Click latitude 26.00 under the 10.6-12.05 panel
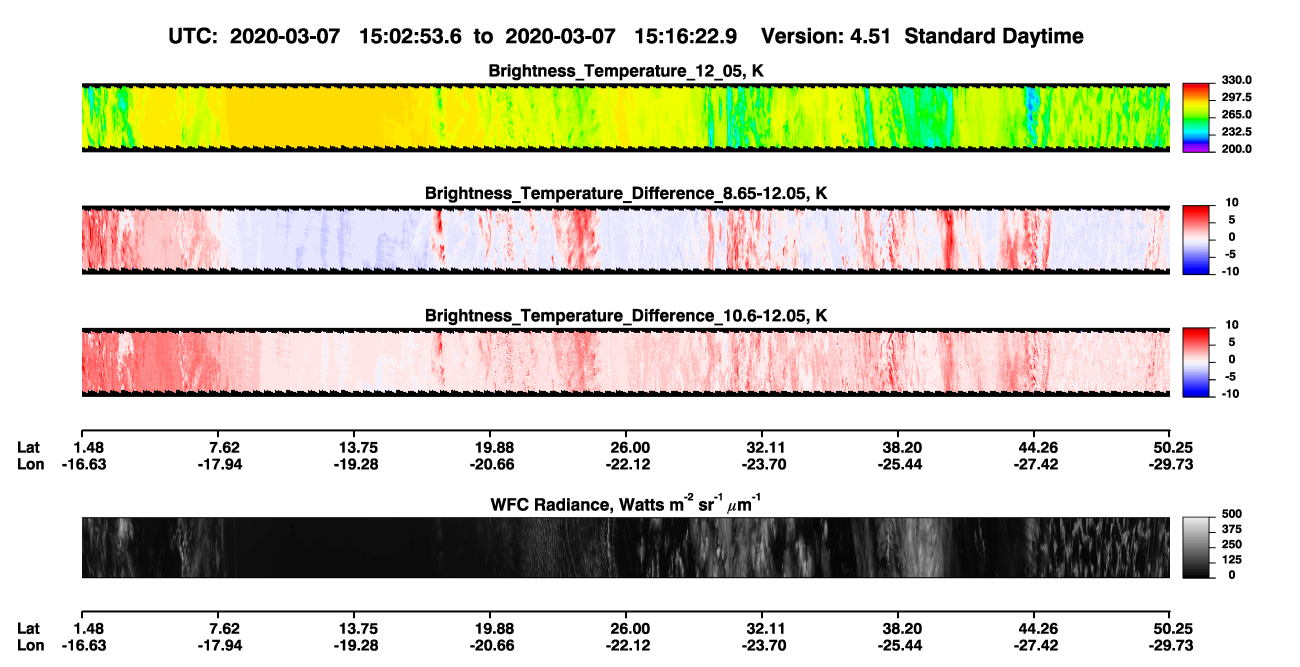Viewport: 1300px width, 667px height. coord(625,447)
